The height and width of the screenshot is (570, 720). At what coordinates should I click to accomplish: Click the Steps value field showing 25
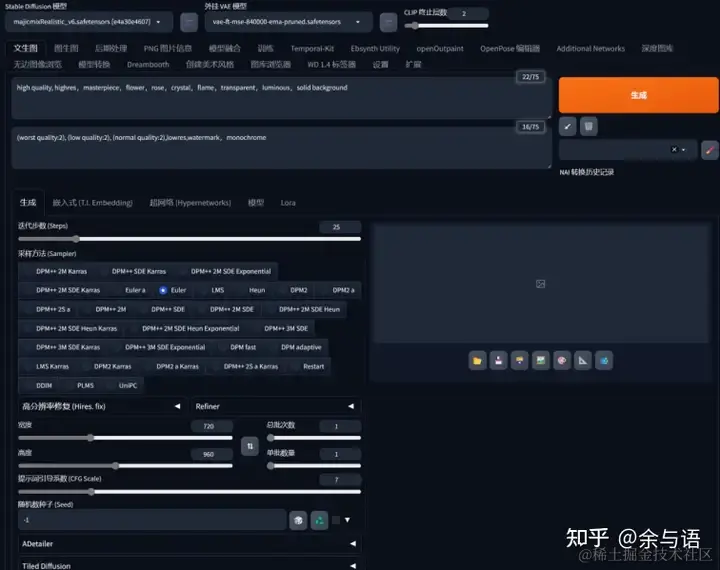point(340,227)
